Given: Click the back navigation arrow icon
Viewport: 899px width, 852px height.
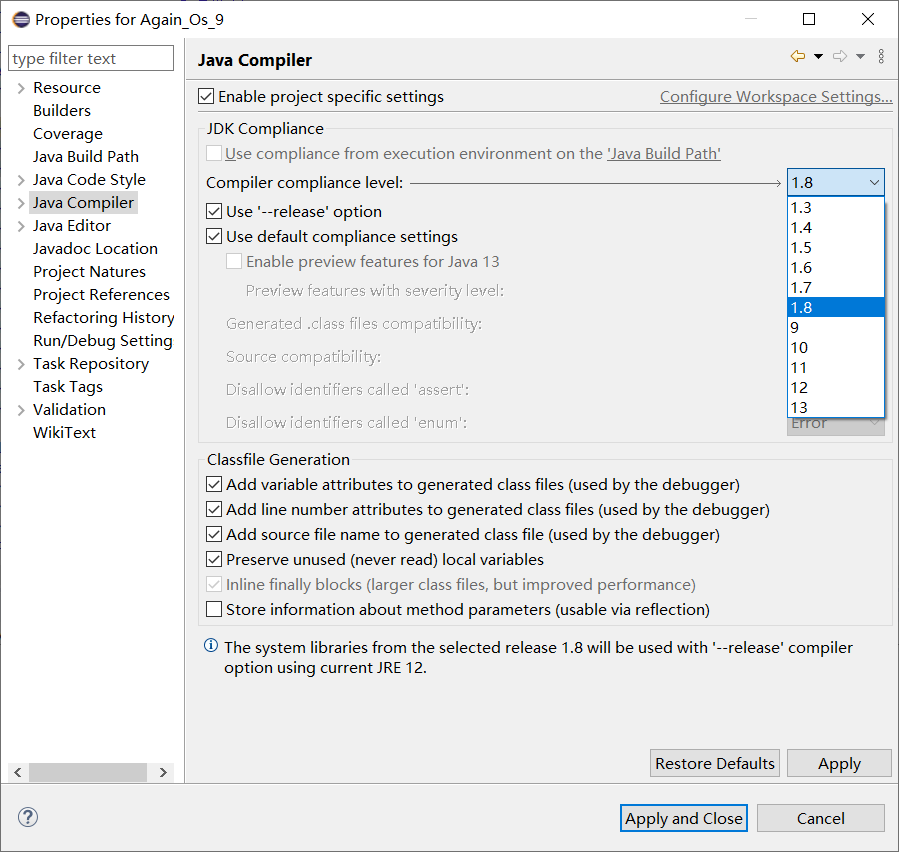Looking at the screenshot, I should click(x=797, y=57).
